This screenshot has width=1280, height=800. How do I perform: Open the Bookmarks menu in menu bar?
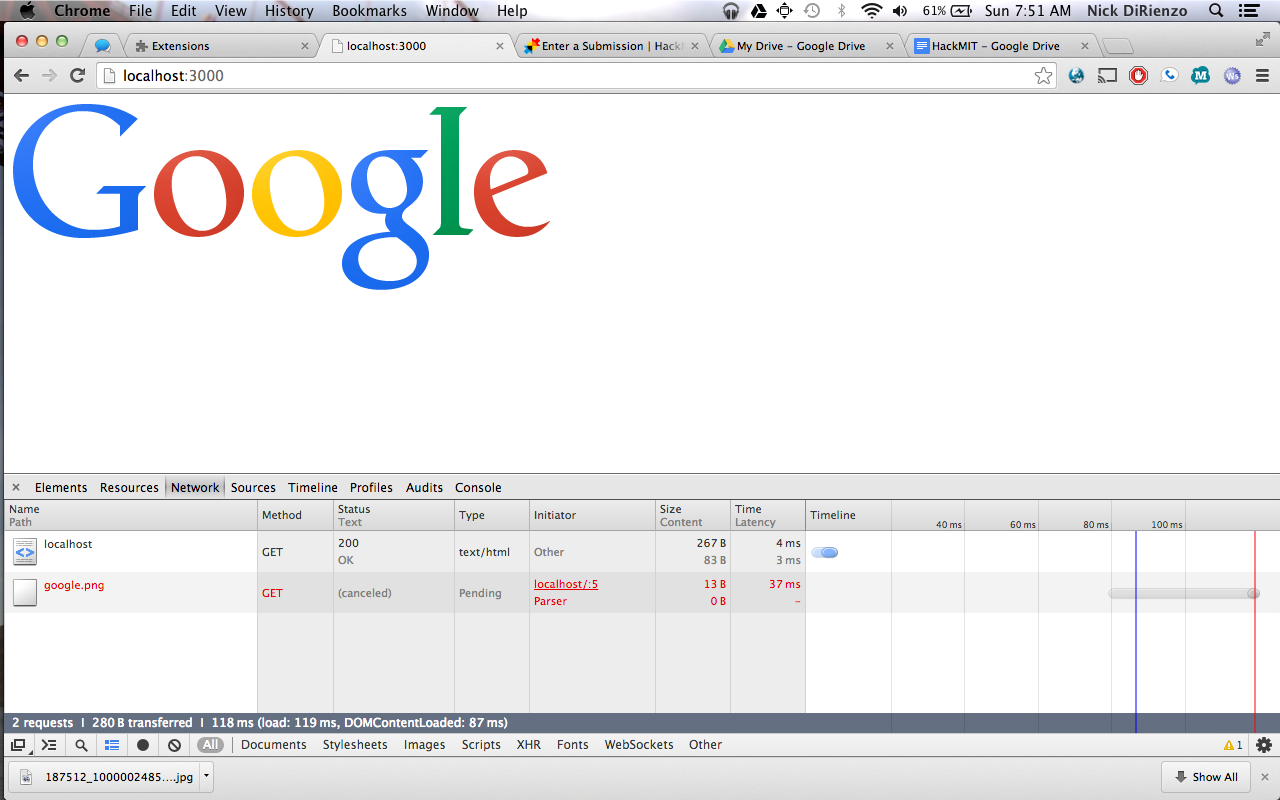[369, 11]
